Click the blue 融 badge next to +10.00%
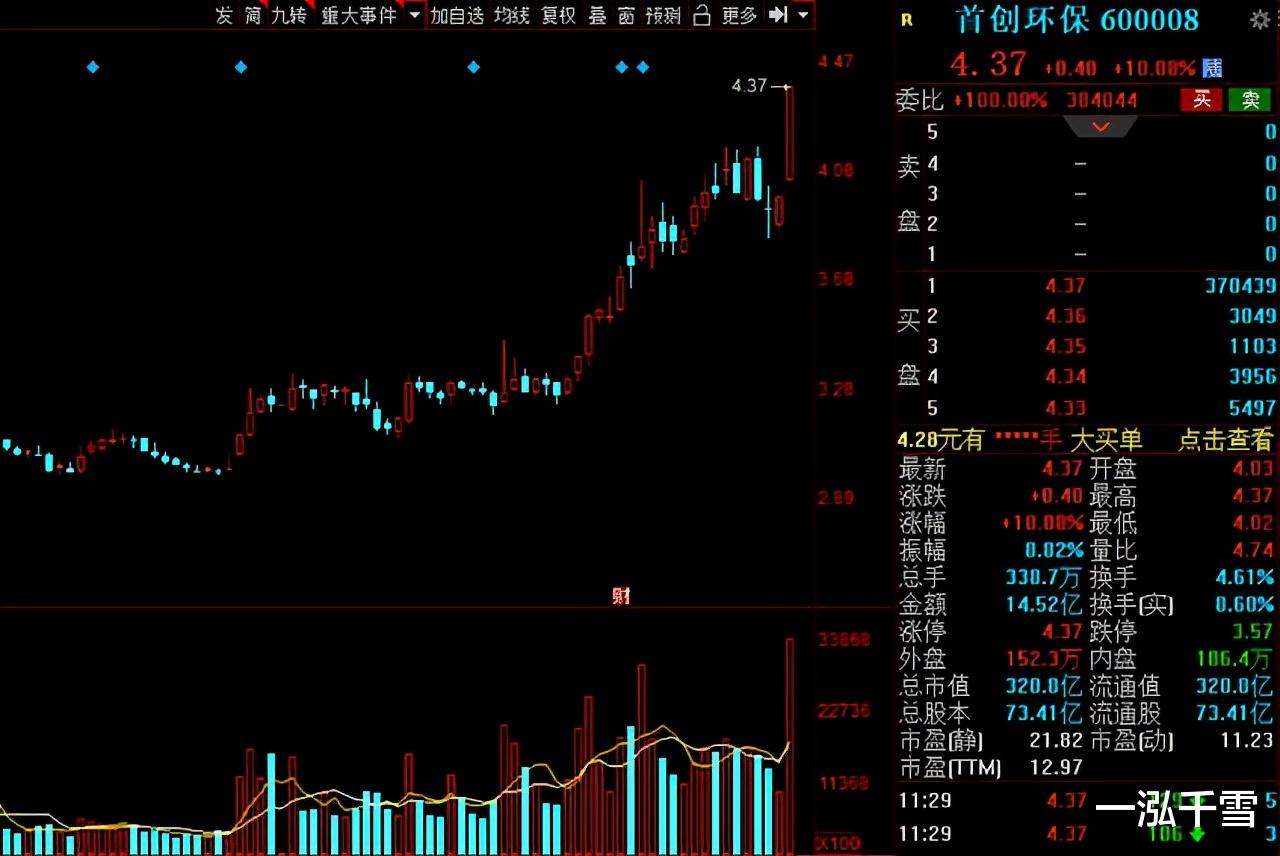 (x=1212, y=67)
